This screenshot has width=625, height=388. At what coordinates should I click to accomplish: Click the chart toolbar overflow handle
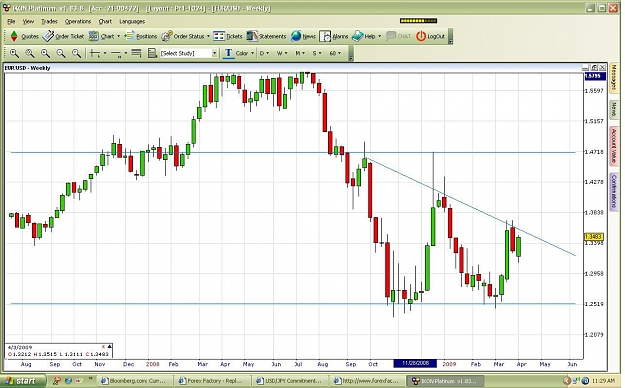click(351, 53)
